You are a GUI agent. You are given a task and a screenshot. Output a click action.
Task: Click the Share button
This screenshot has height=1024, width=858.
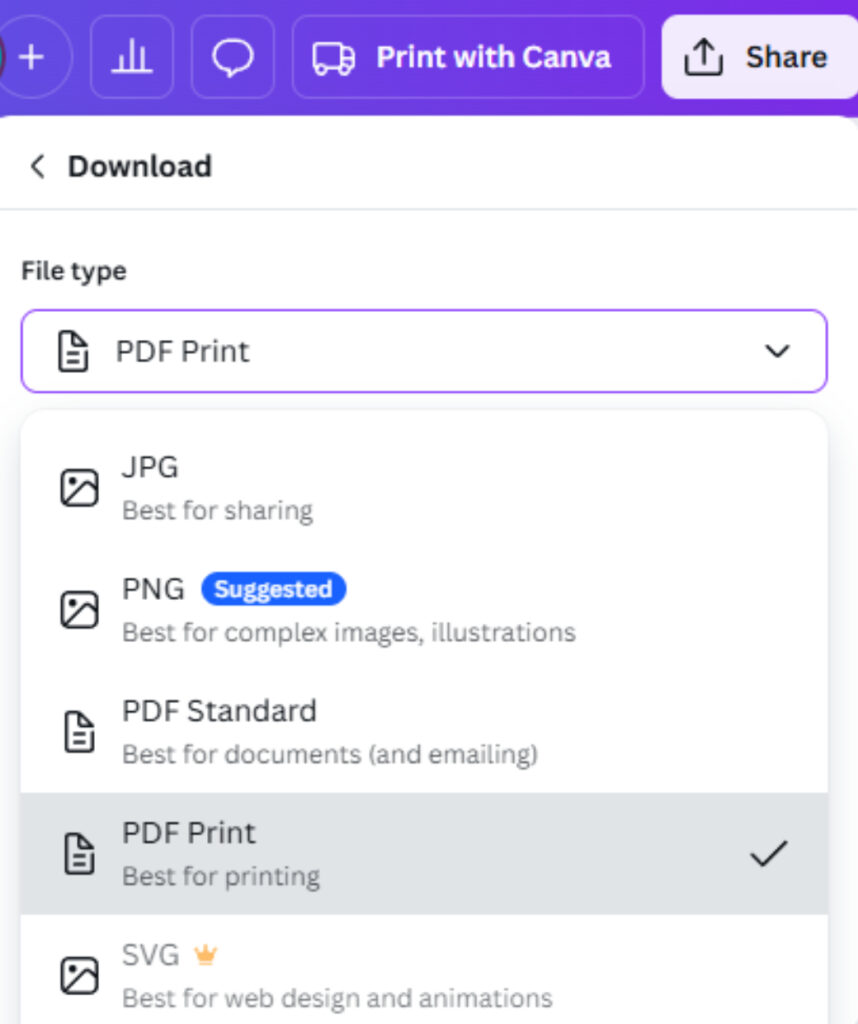(x=786, y=57)
